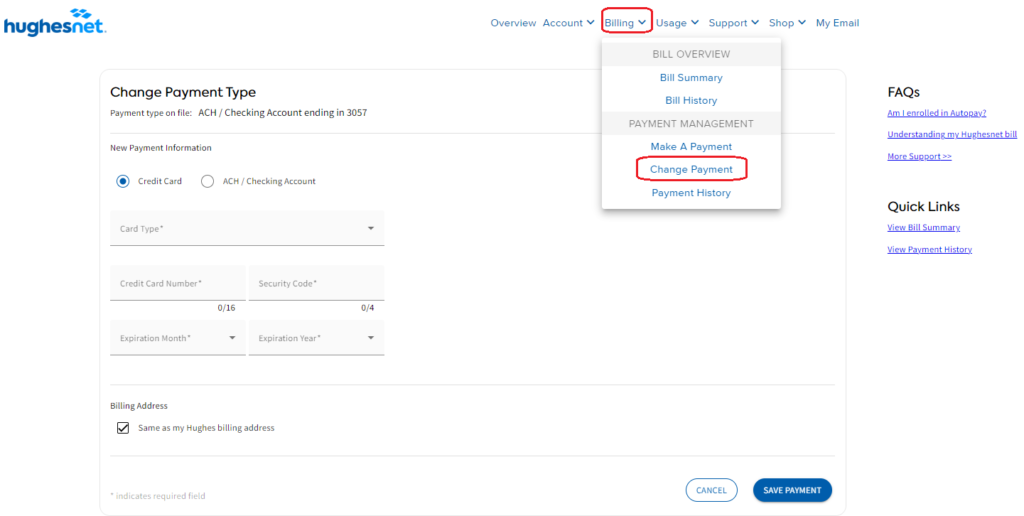Viewport: 1024px width, 516px height.
Task: Open the Account menu in navigation
Action: coord(568,23)
